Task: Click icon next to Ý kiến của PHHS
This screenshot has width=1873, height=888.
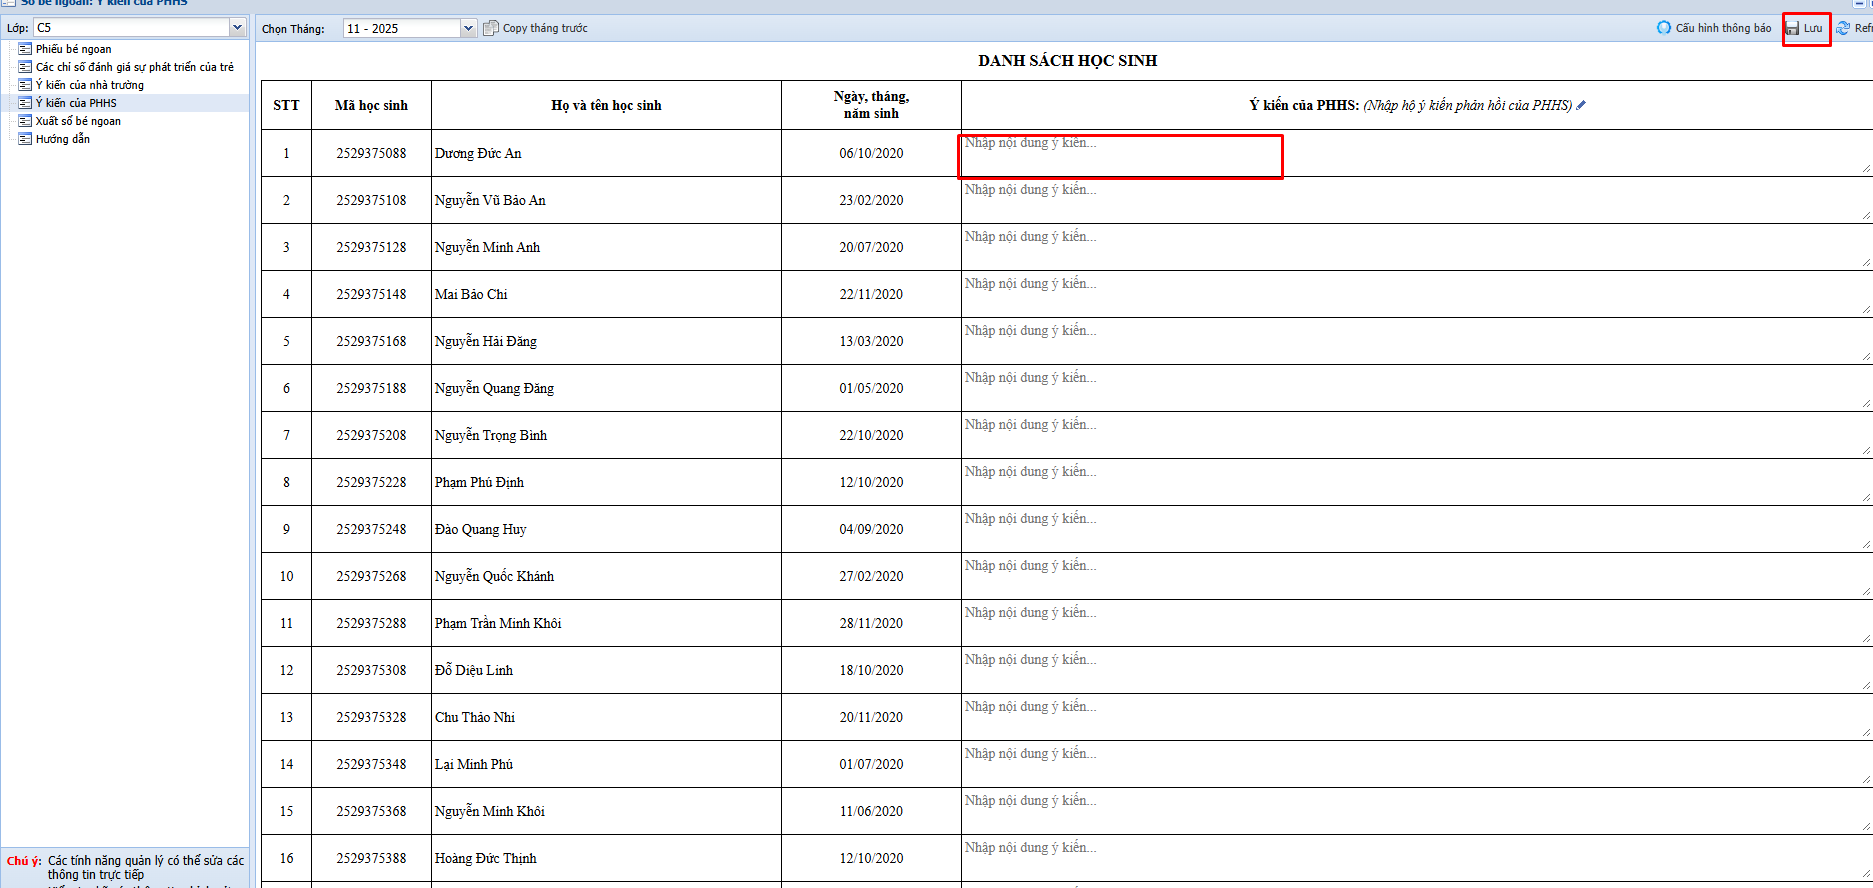Action: click(25, 103)
